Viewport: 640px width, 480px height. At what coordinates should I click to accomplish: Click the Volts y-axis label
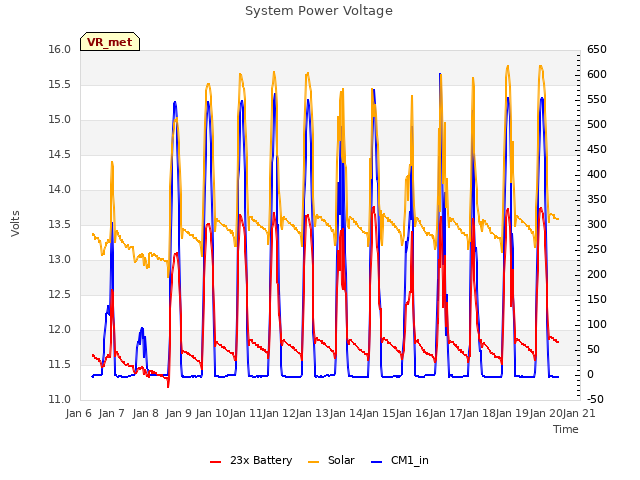(15, 224)
